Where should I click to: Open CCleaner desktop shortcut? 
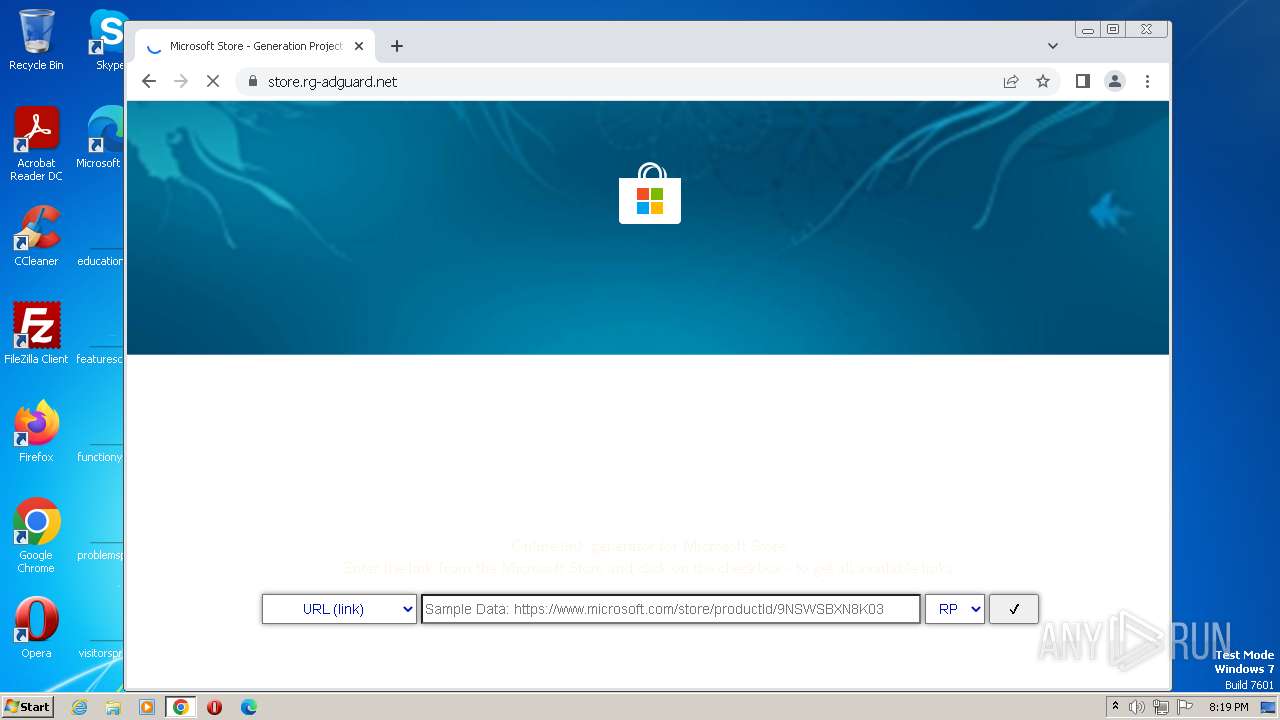click(36, 236)
